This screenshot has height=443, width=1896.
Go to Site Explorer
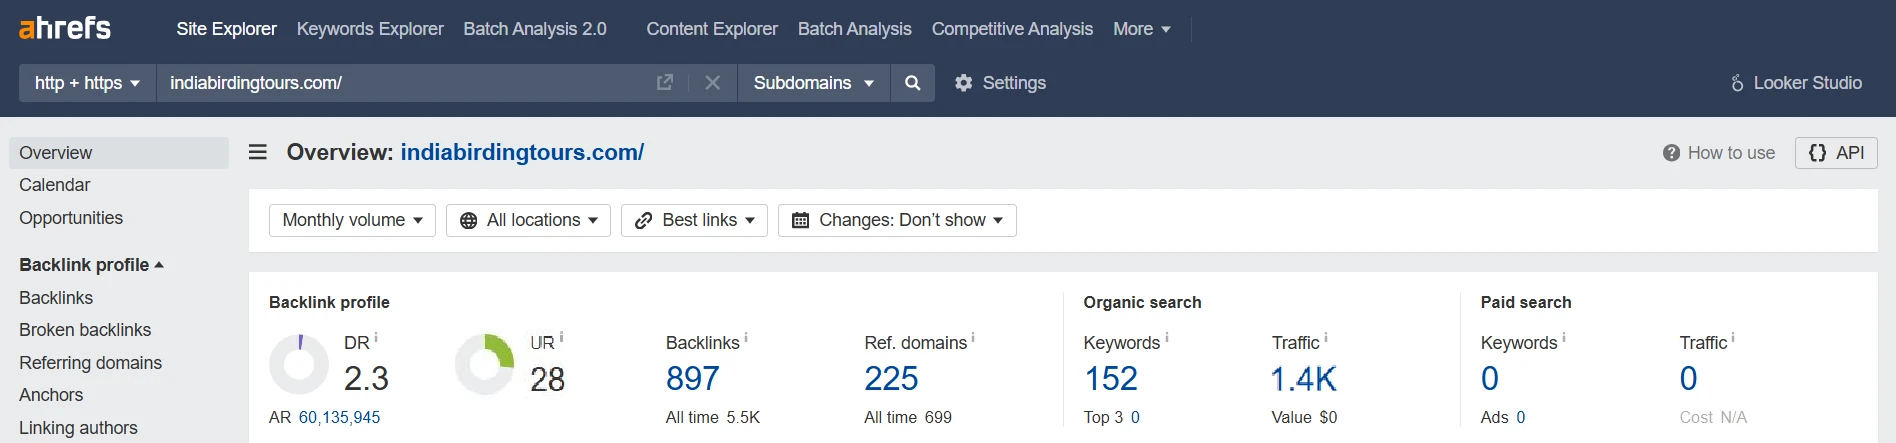tap(226, 29)
